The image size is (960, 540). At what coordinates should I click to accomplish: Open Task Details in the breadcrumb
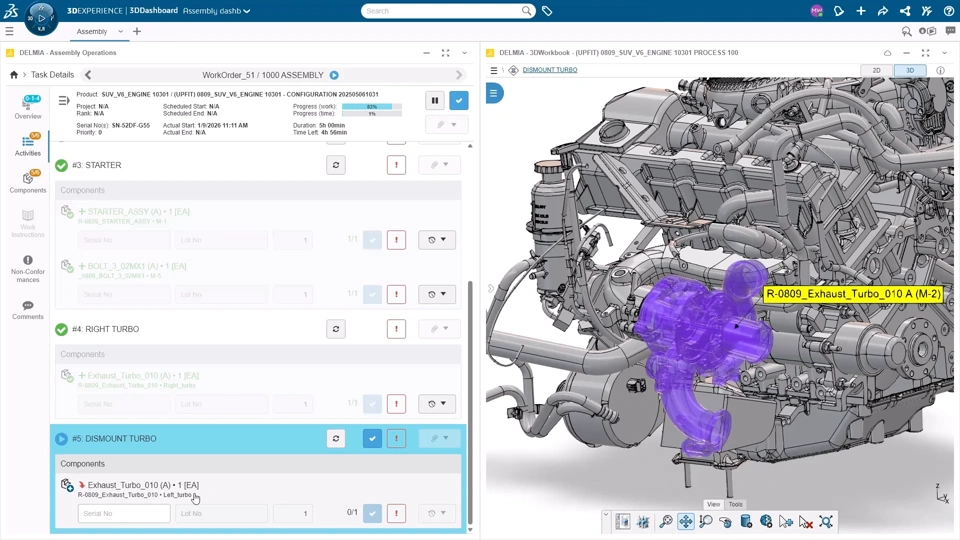pyautogui.click(x=52, y=75)
